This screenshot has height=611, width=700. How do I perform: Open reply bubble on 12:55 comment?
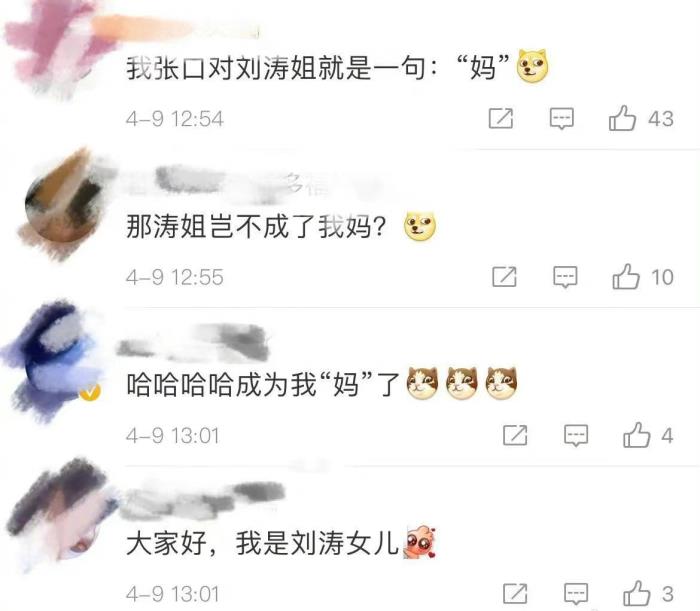click(565, 278)
